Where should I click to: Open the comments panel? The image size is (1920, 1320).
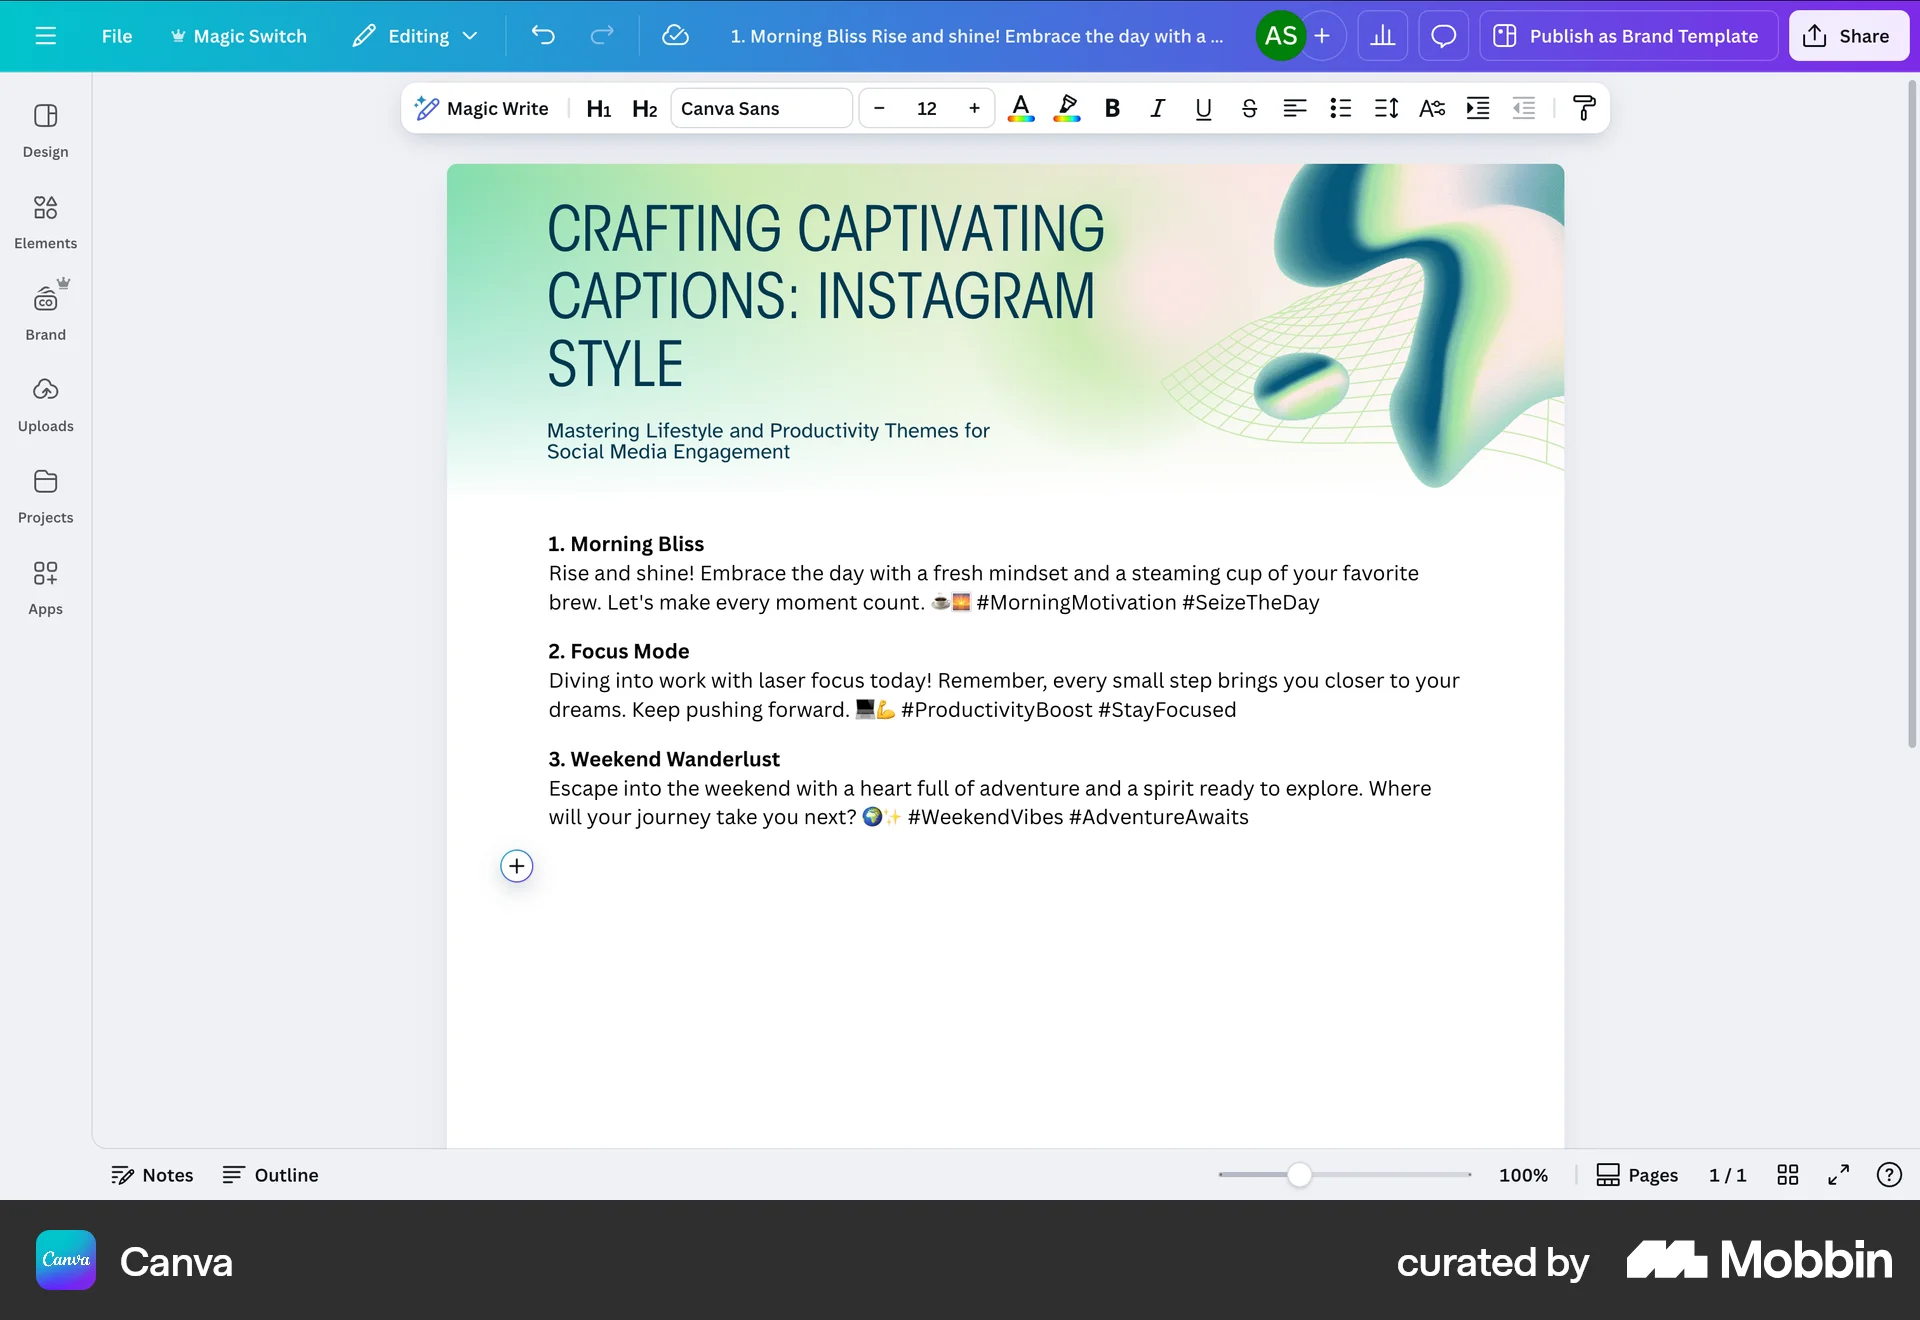tap(1443, 35)
